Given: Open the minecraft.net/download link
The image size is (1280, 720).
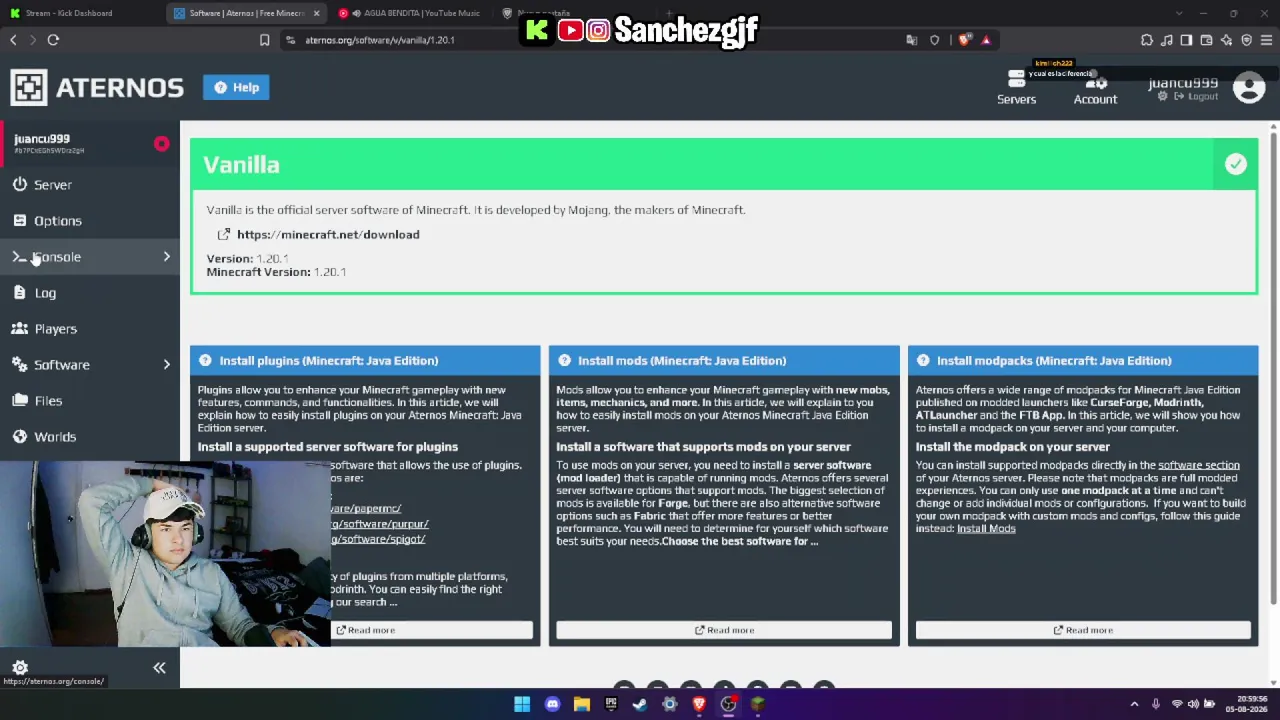Looking at the screenshot, I should click(x=328, y=235).
